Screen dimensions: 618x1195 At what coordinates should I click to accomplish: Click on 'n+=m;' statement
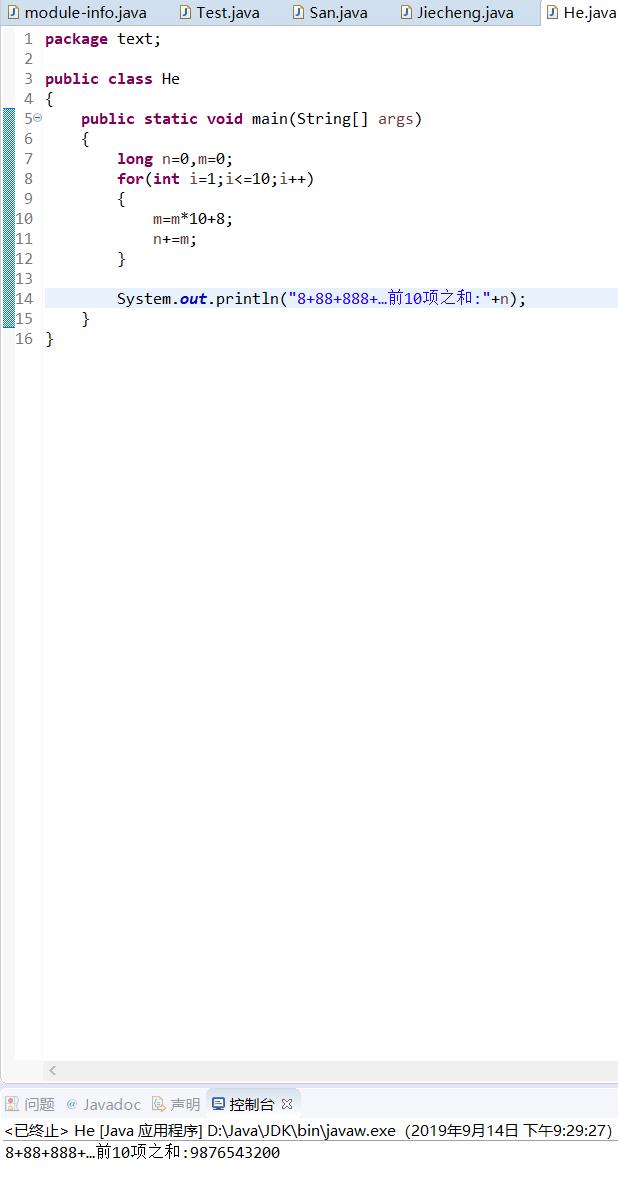[x=175, y=239]
